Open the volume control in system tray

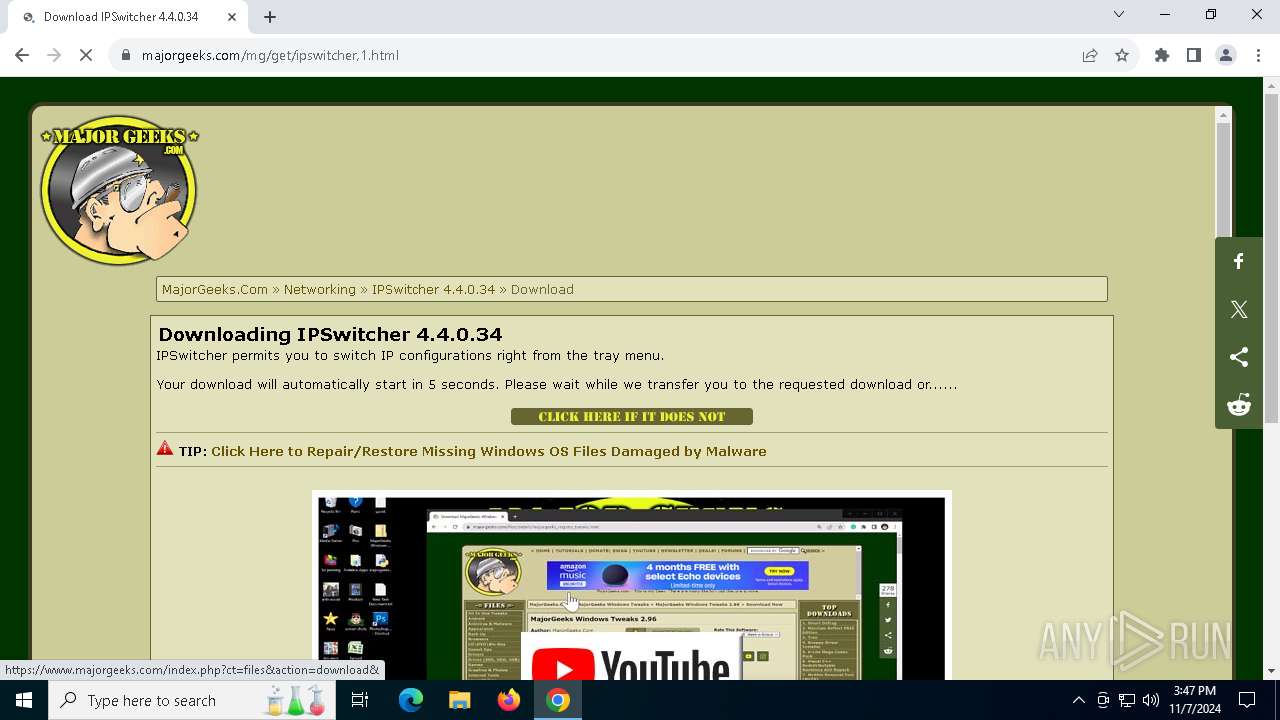(1151, 700)
